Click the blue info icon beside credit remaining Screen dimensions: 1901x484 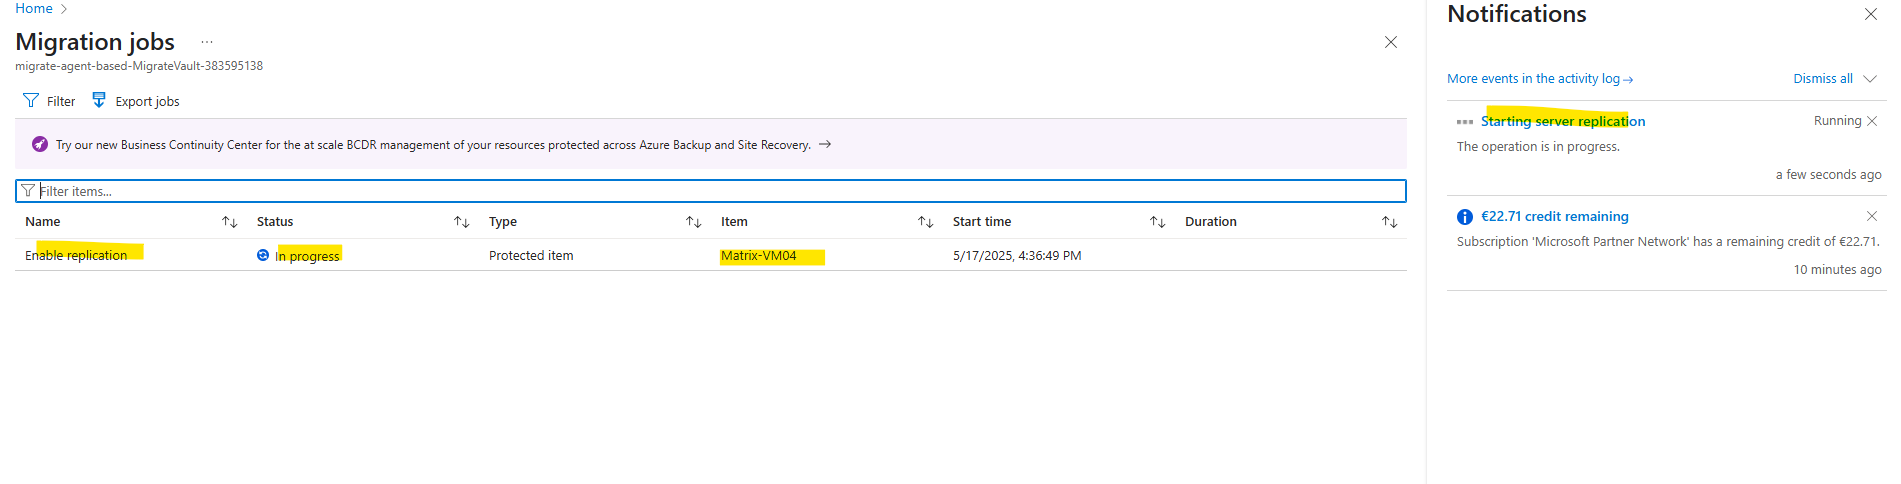(1465, 217)
